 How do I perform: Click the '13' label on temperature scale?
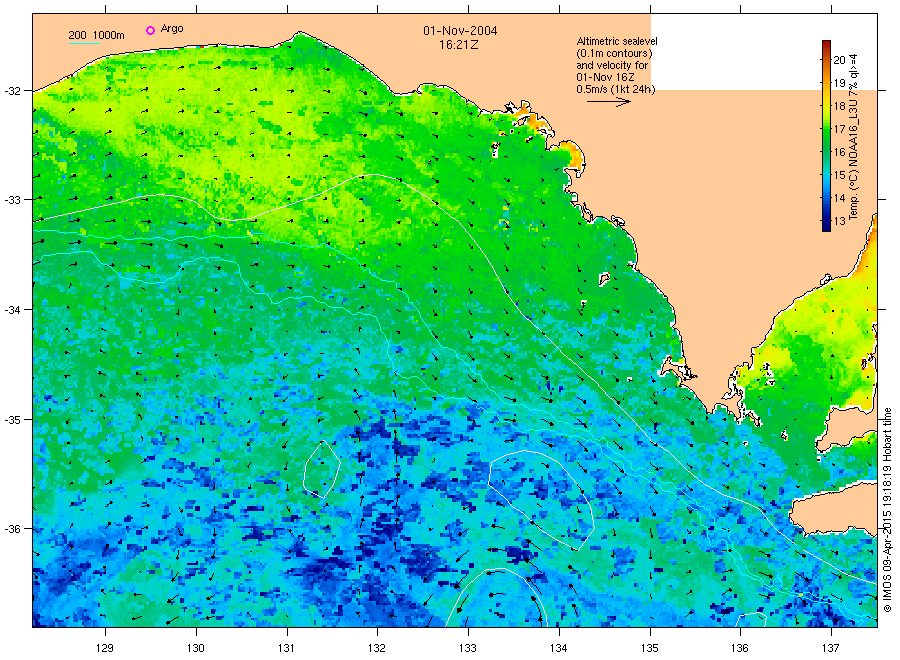pos(839,221)
